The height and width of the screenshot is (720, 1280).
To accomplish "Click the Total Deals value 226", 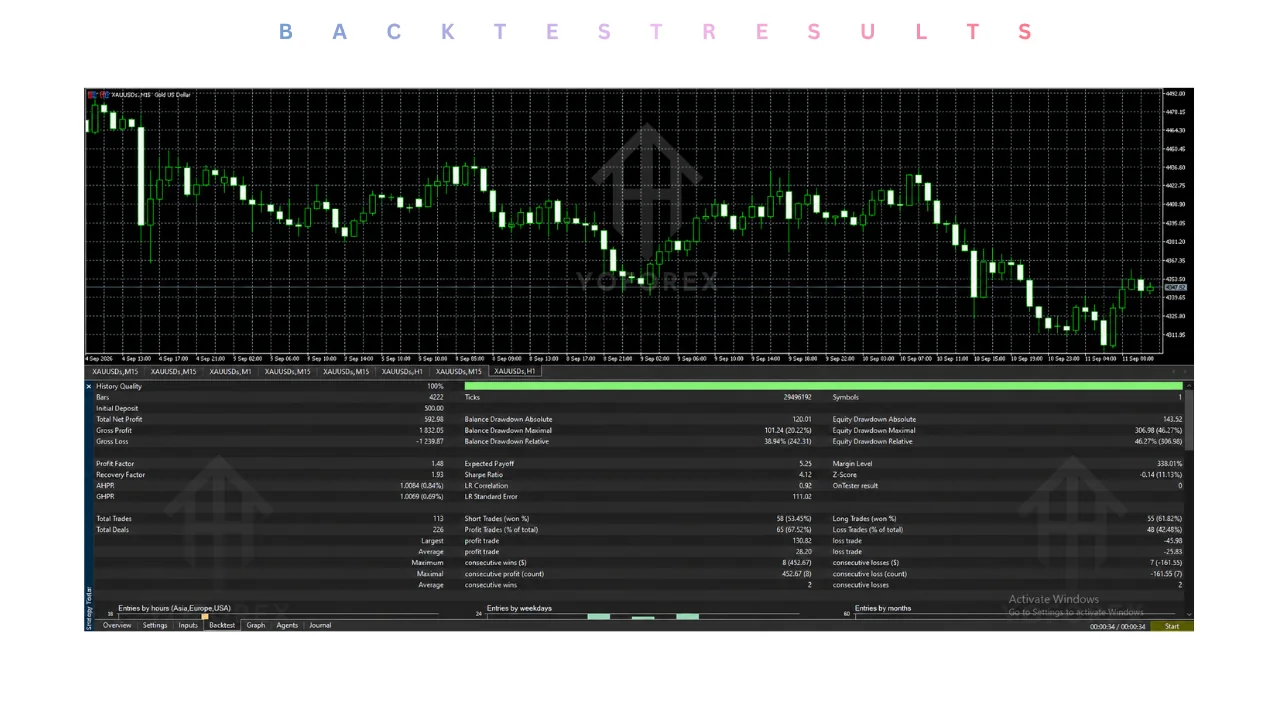I will (x=438, y=530).
